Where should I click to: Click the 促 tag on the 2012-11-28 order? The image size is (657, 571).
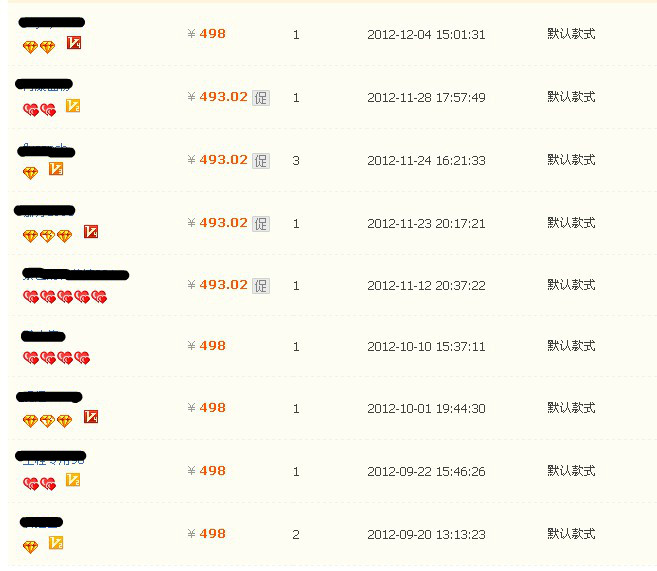click(261, 98)
